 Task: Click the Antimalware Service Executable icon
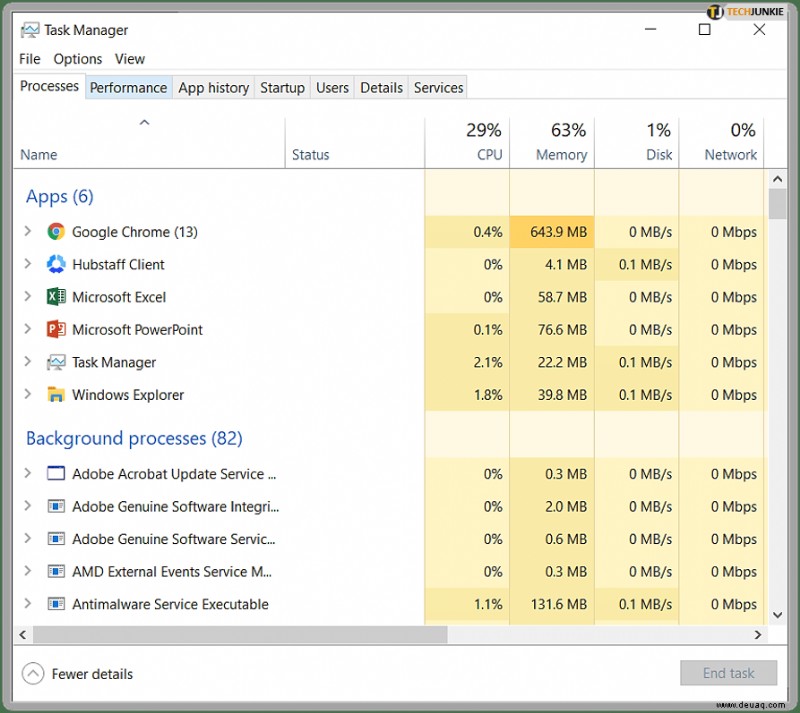[x=56, y=604]
